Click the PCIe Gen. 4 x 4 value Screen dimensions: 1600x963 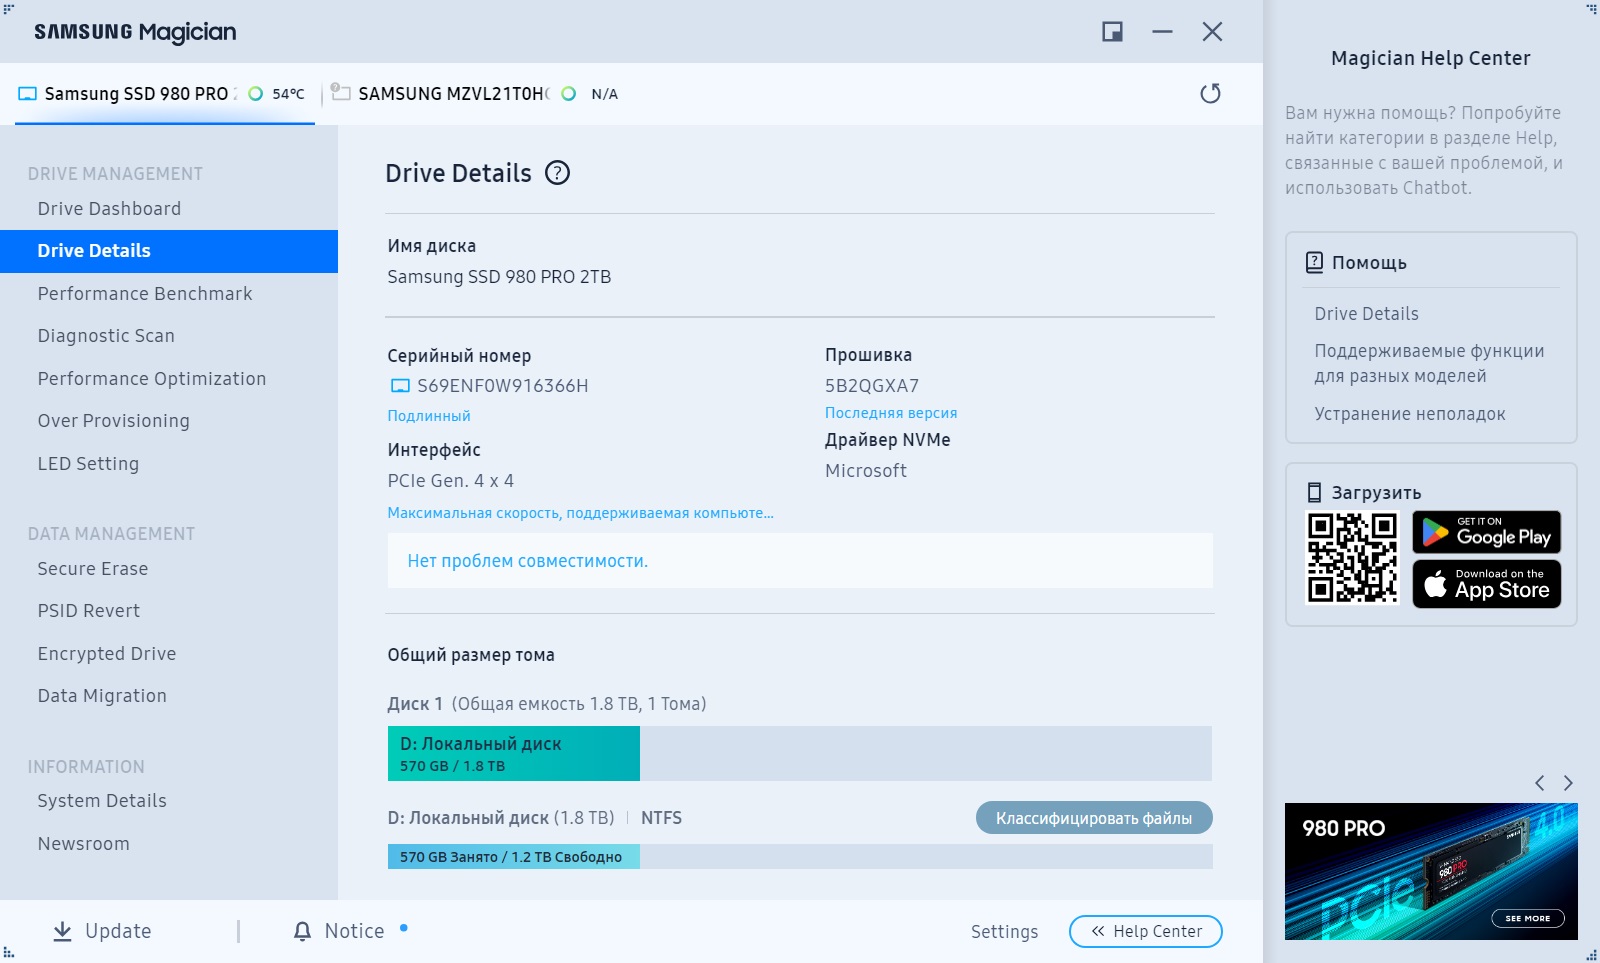(450, 481)
